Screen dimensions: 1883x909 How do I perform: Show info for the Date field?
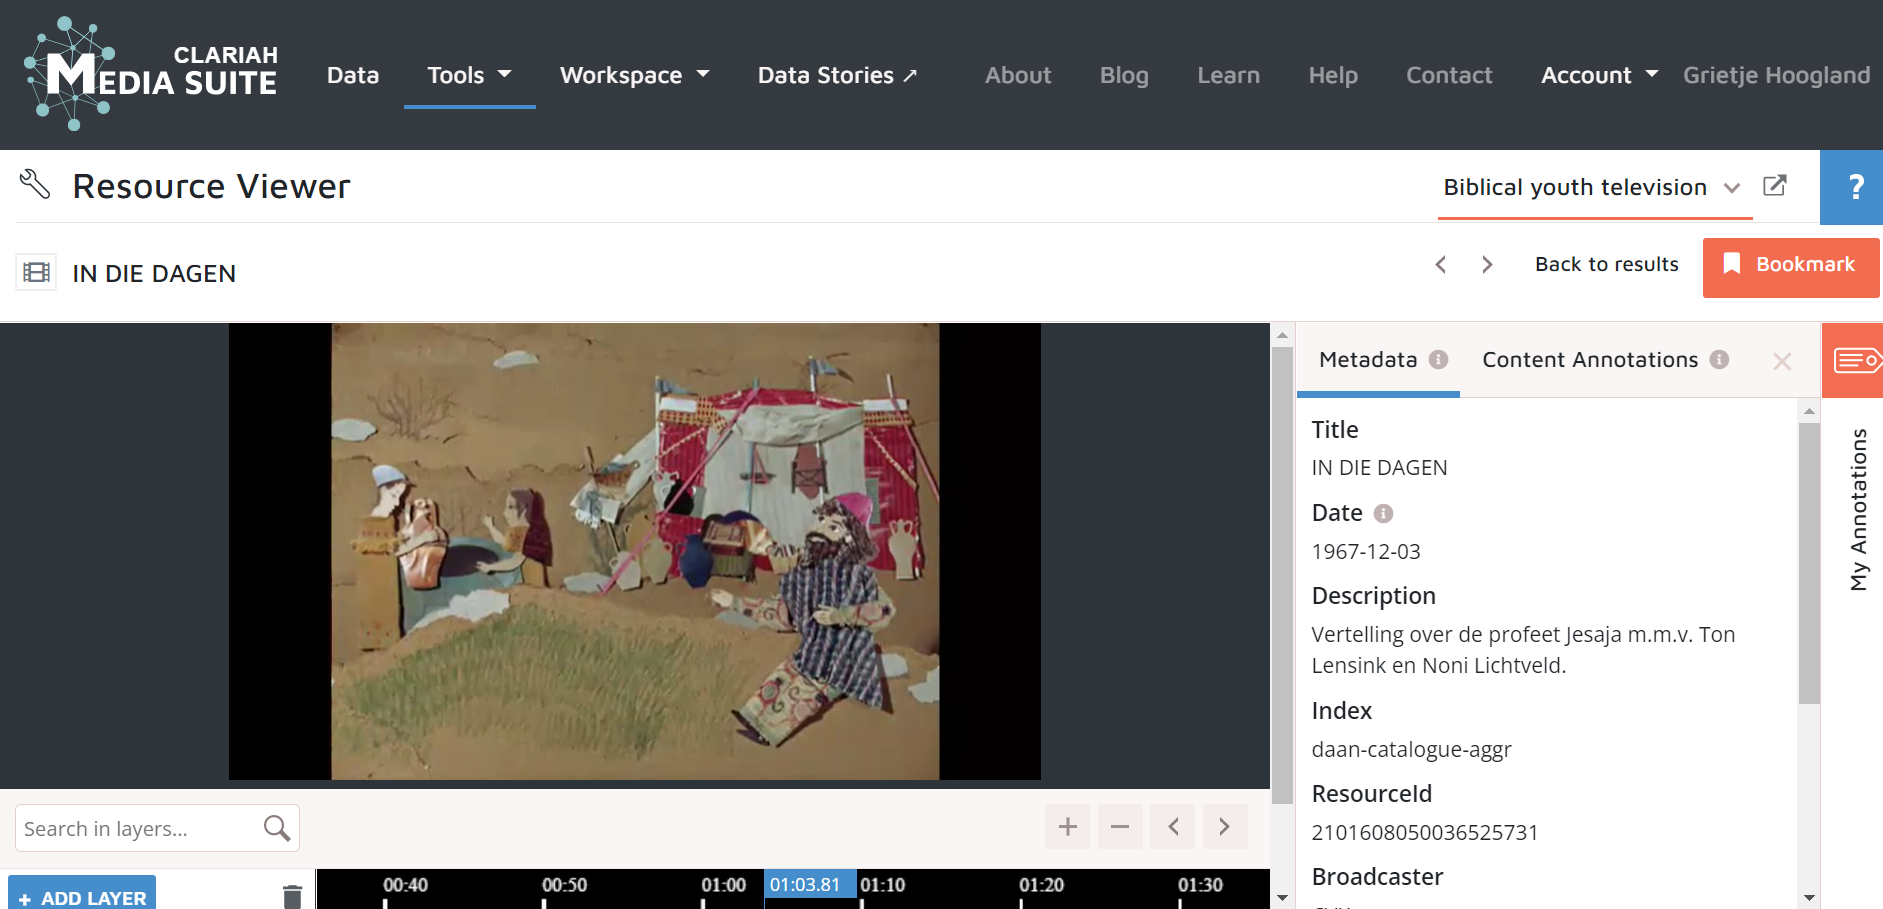[x=1383, y=513]
